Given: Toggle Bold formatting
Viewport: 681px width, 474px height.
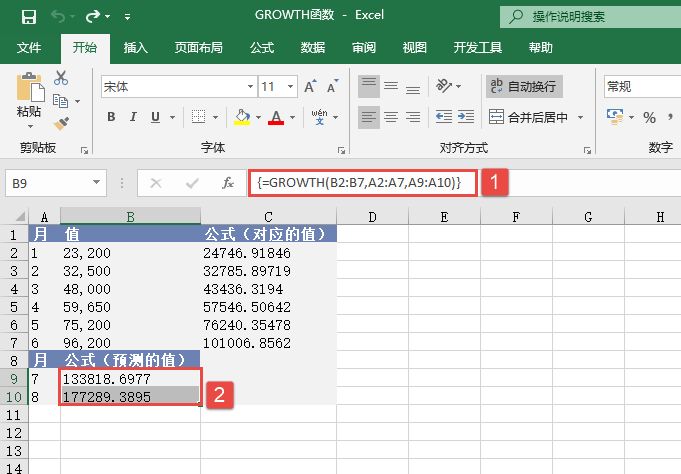Looking at the screenshot, I should tap(111, 118).
